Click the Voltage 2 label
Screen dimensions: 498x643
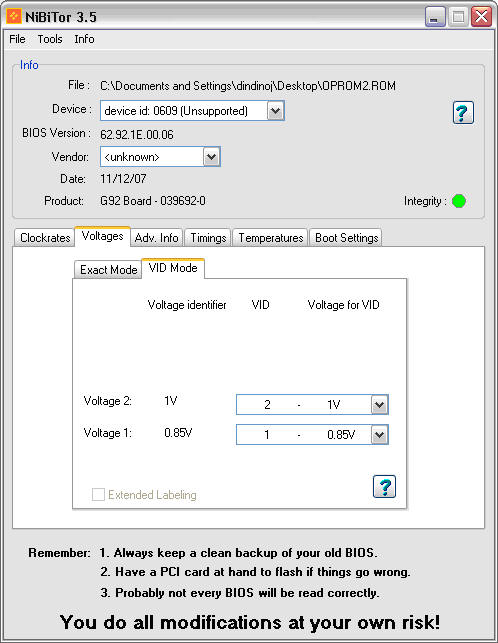107,401
